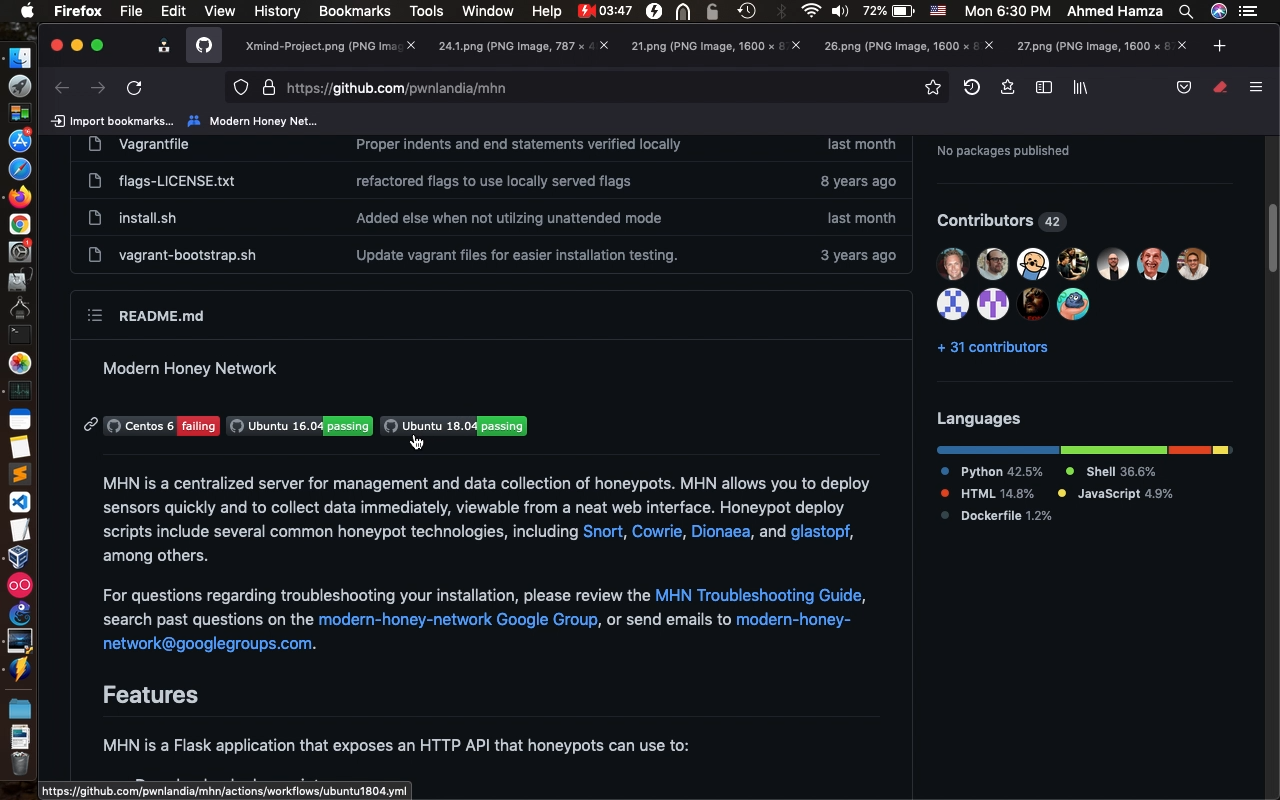Toggle bookmark star for this page
This screenshot has height=800, width=1280.
click(933, 88)
